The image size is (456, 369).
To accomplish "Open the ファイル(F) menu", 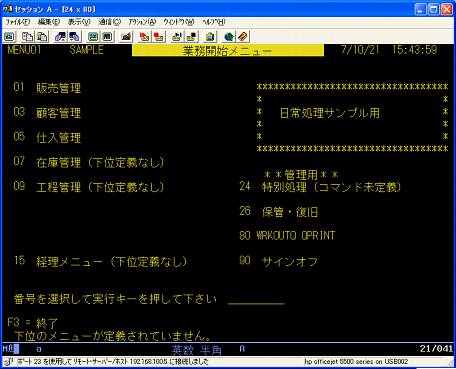I will pos(18,22).
